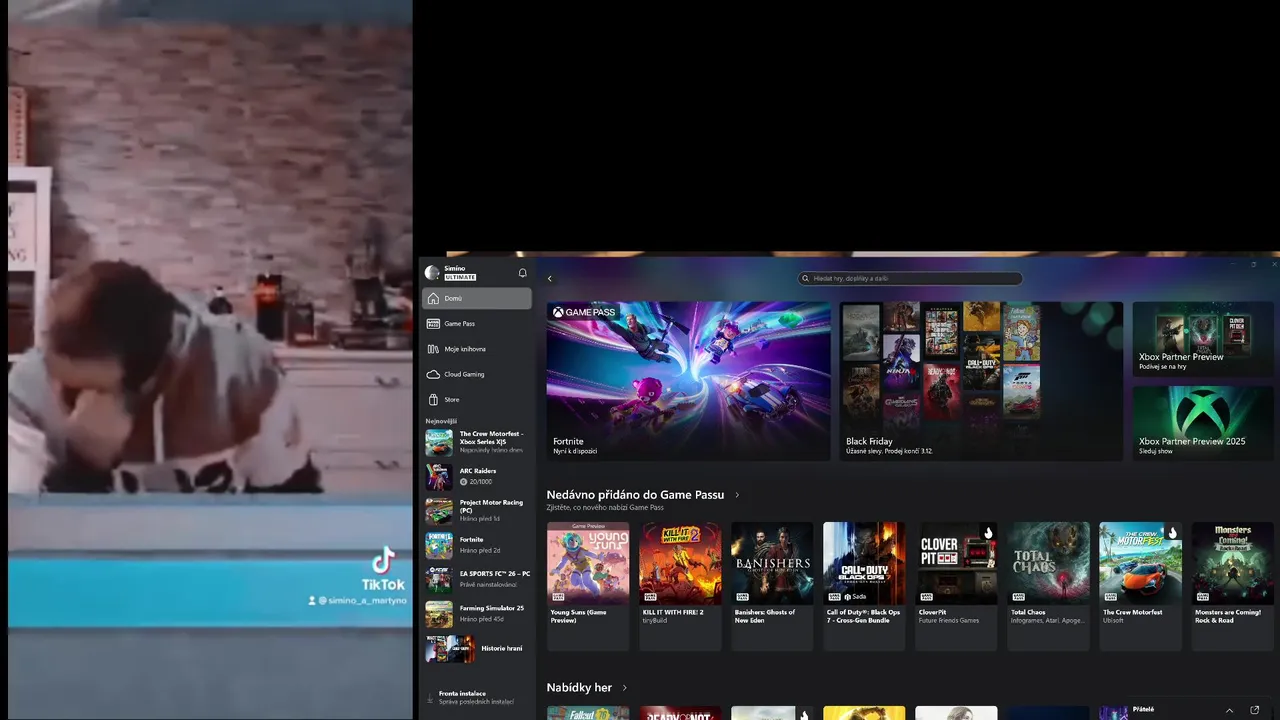The height and width of the screenshot is (720, 1280).
Task: Open The Crew Motorfest Game Pass card
Action: pyautogui.click(x=1140, y=586)
